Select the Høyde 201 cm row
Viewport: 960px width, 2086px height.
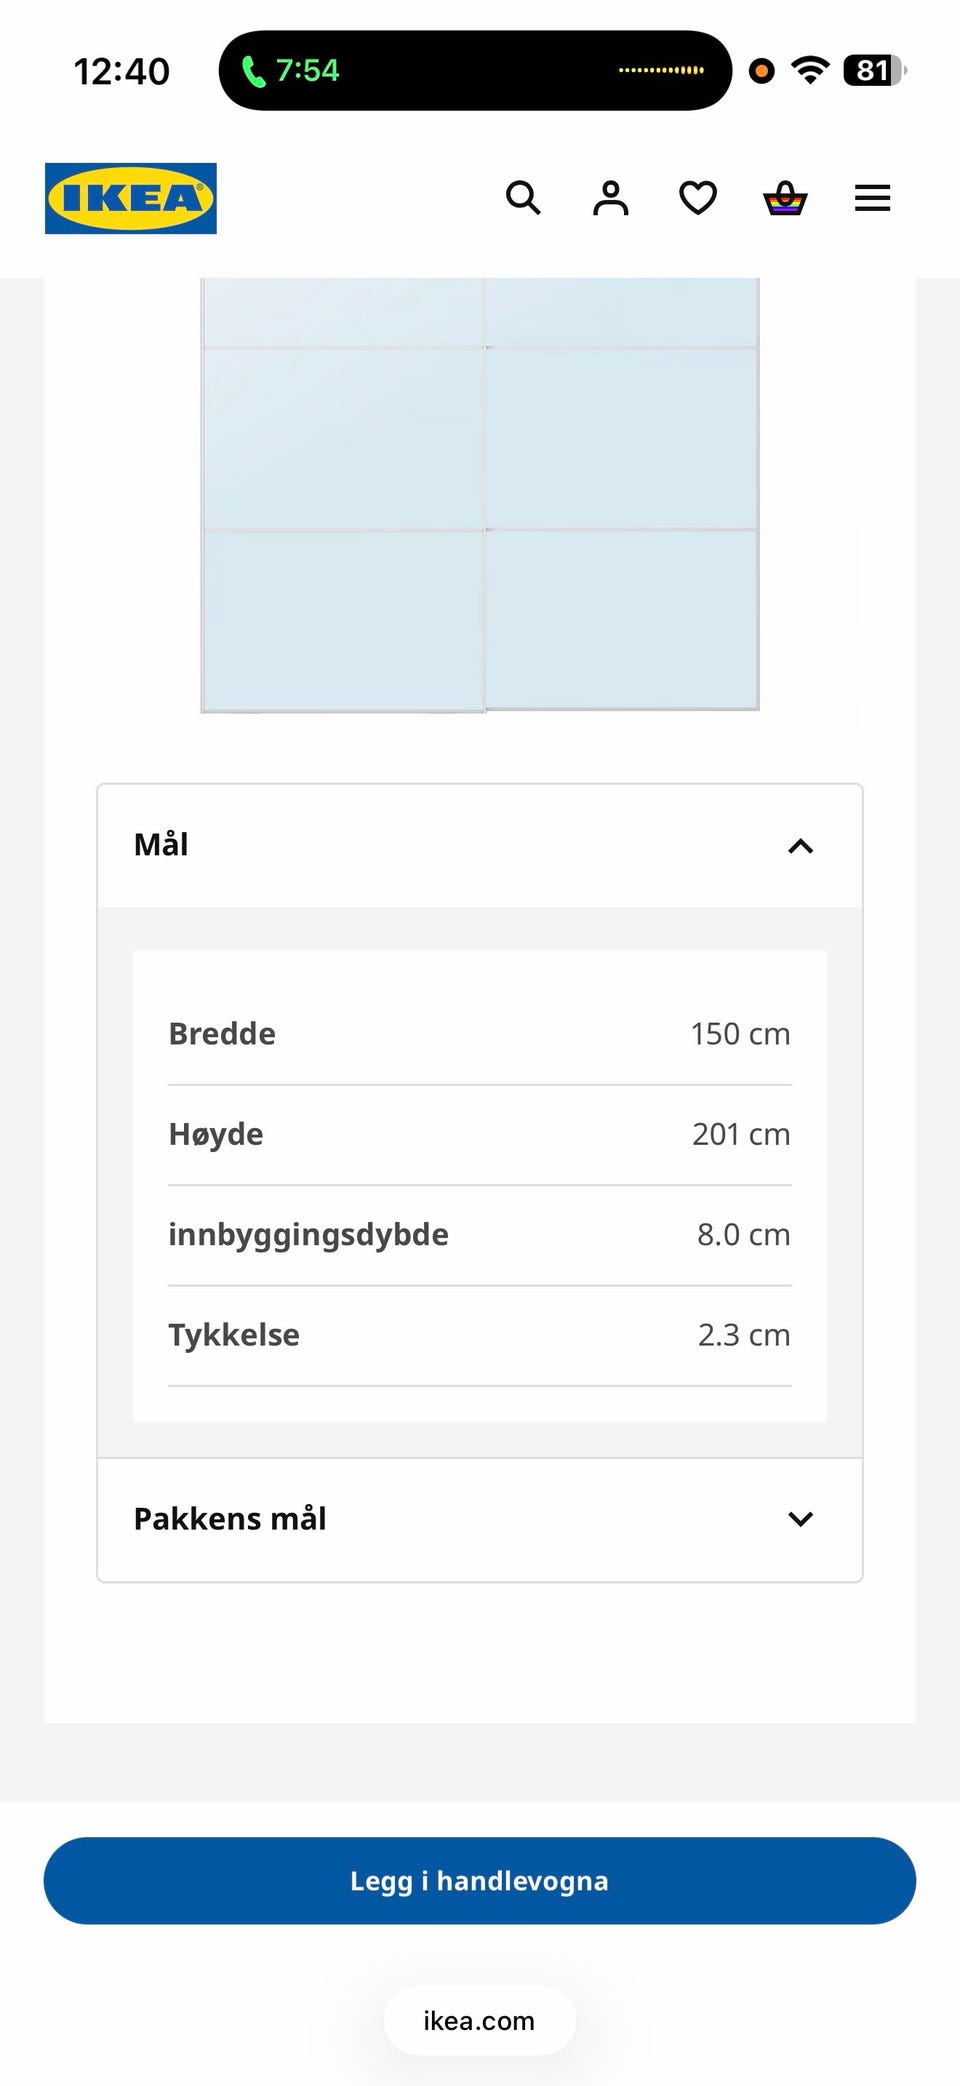pyautogui.click(x=480, y=1135)
